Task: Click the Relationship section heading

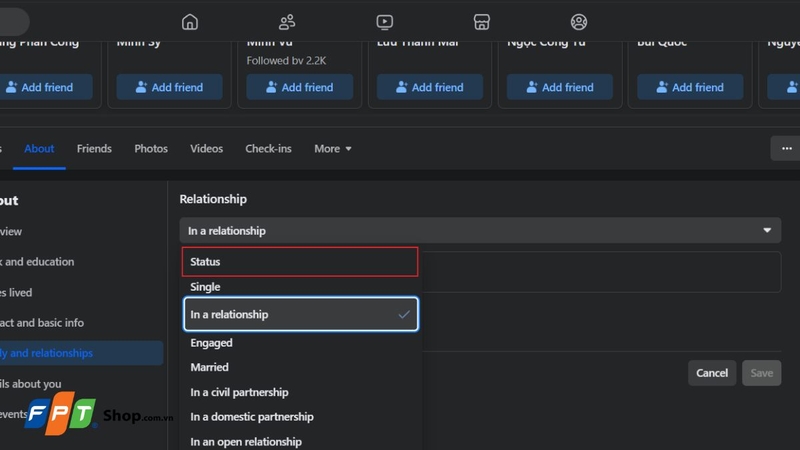Action: (x=213, y=199)
